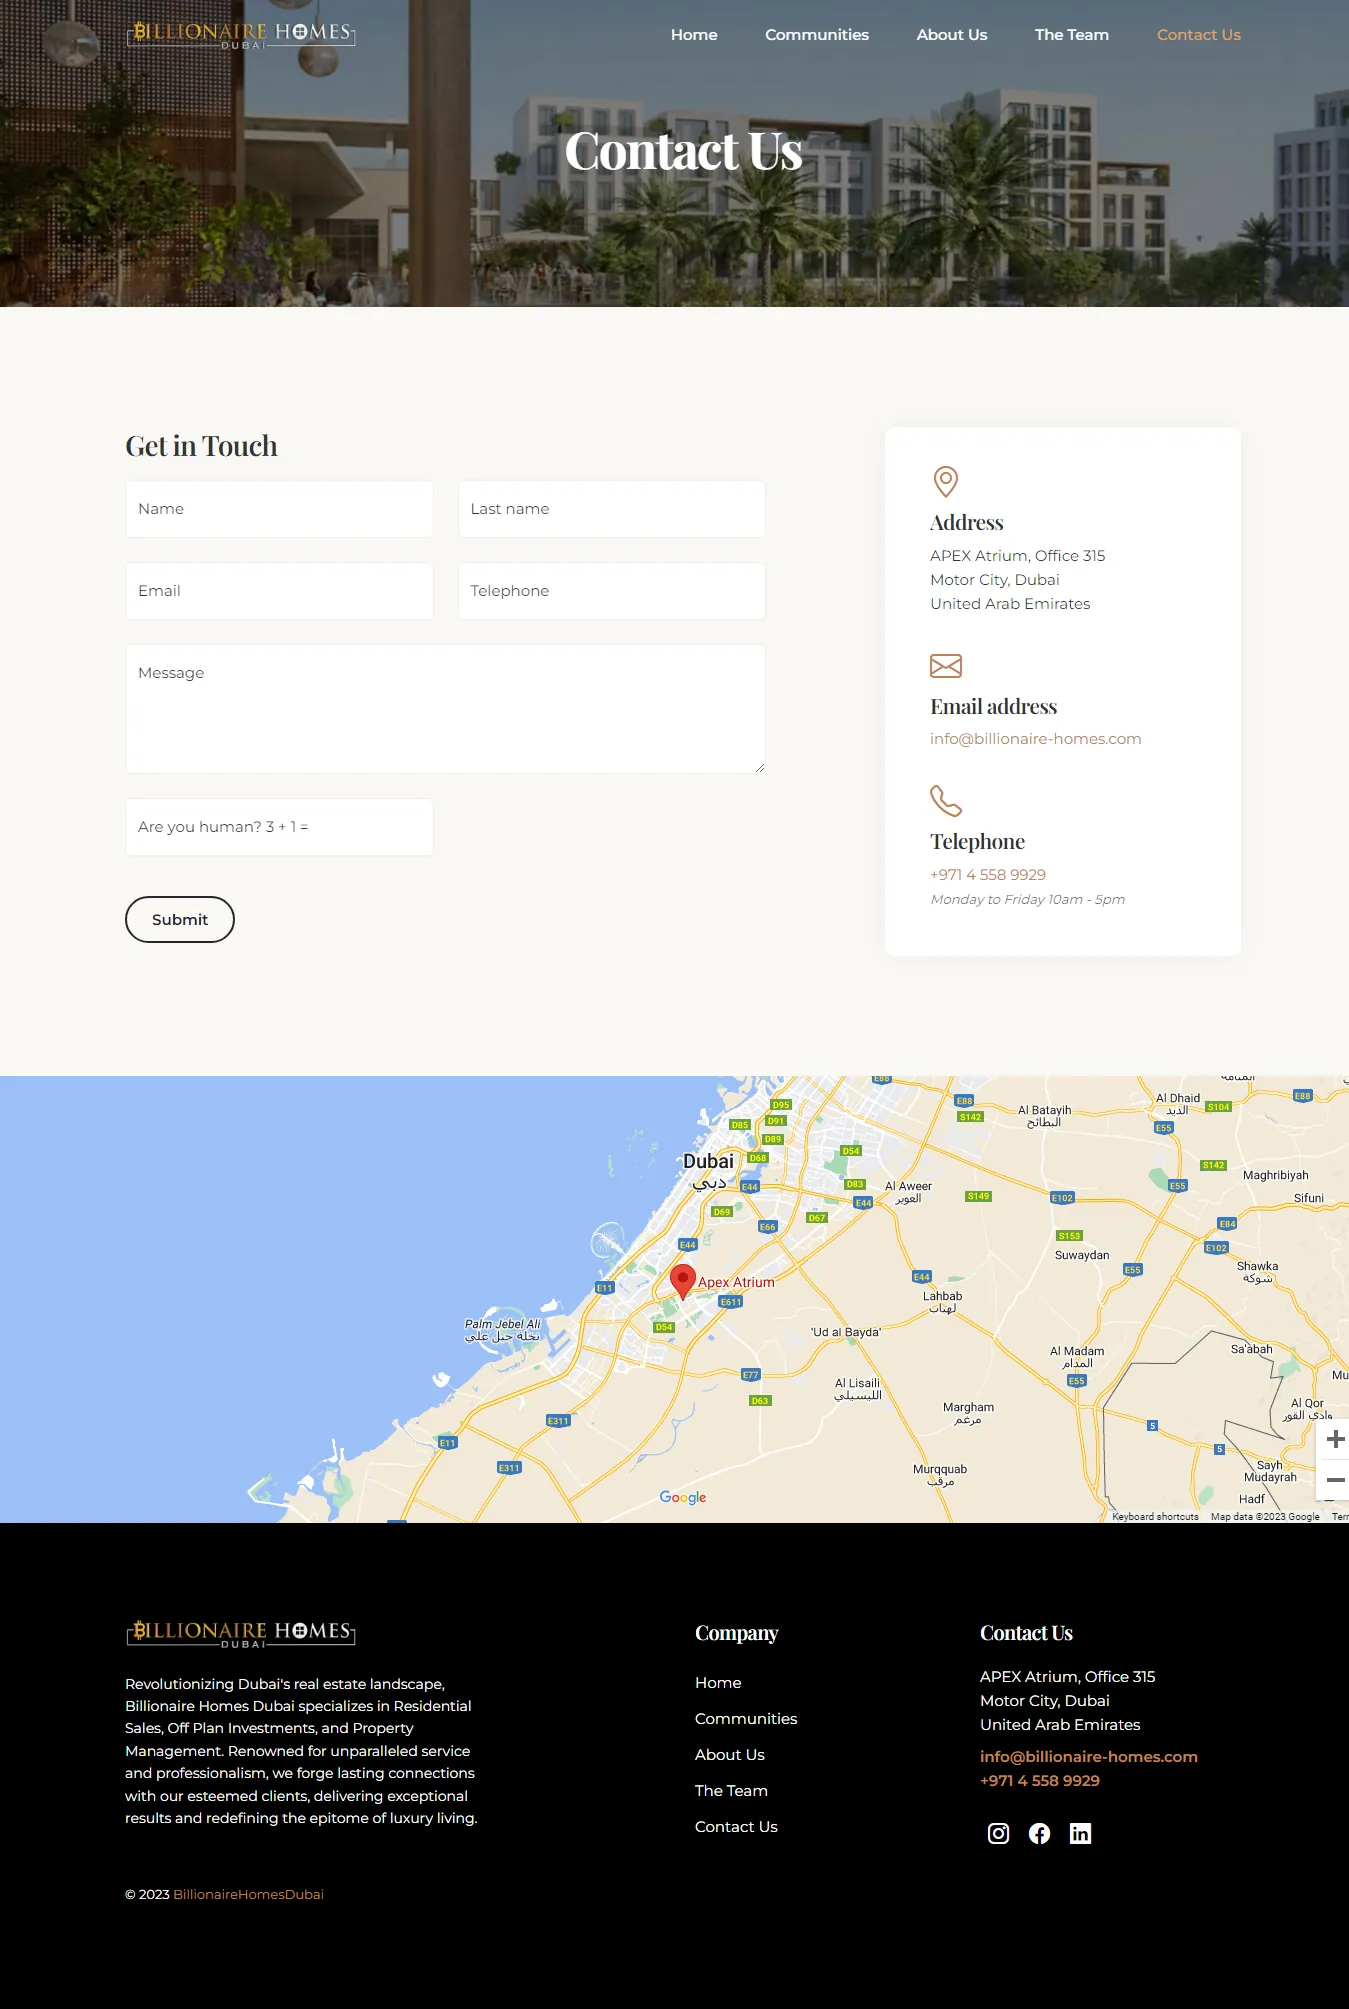Click the footer phone number link
Screen dimensions: 1349x2009
pyautogui.click(x=1040, y=1781)
